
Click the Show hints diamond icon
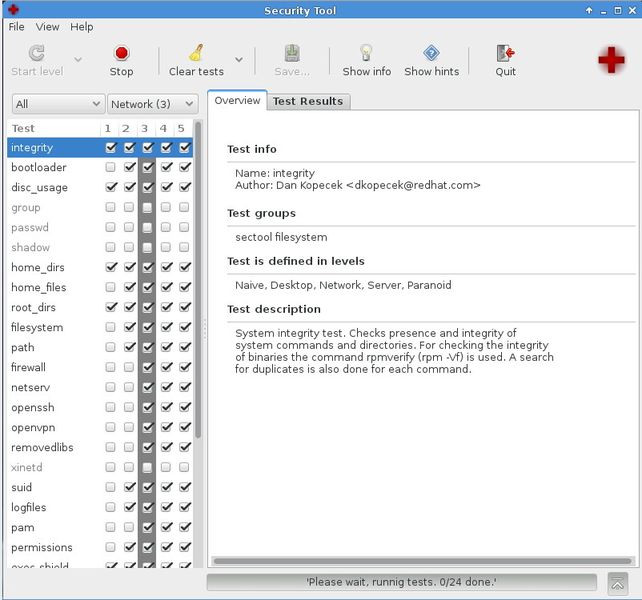[x=431, y=53]
